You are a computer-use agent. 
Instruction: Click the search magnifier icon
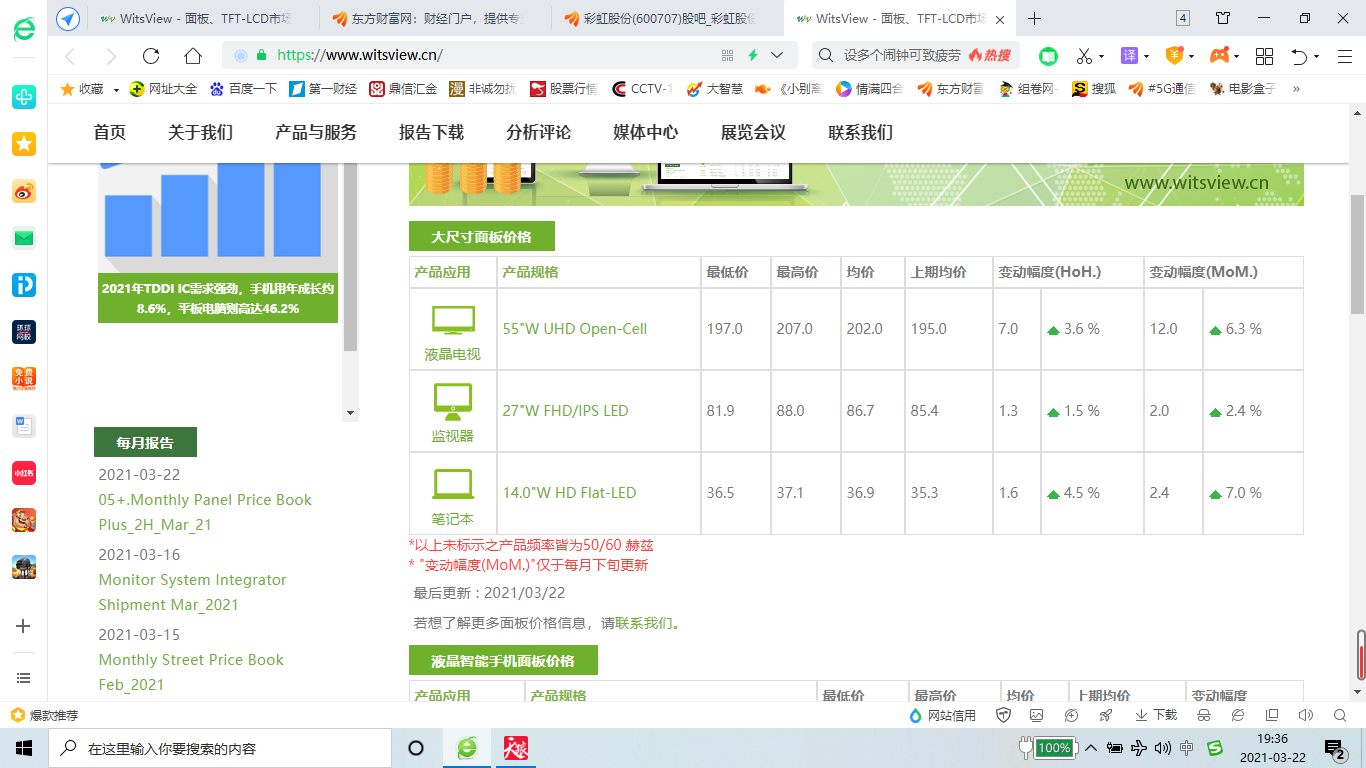pos(827,56)
